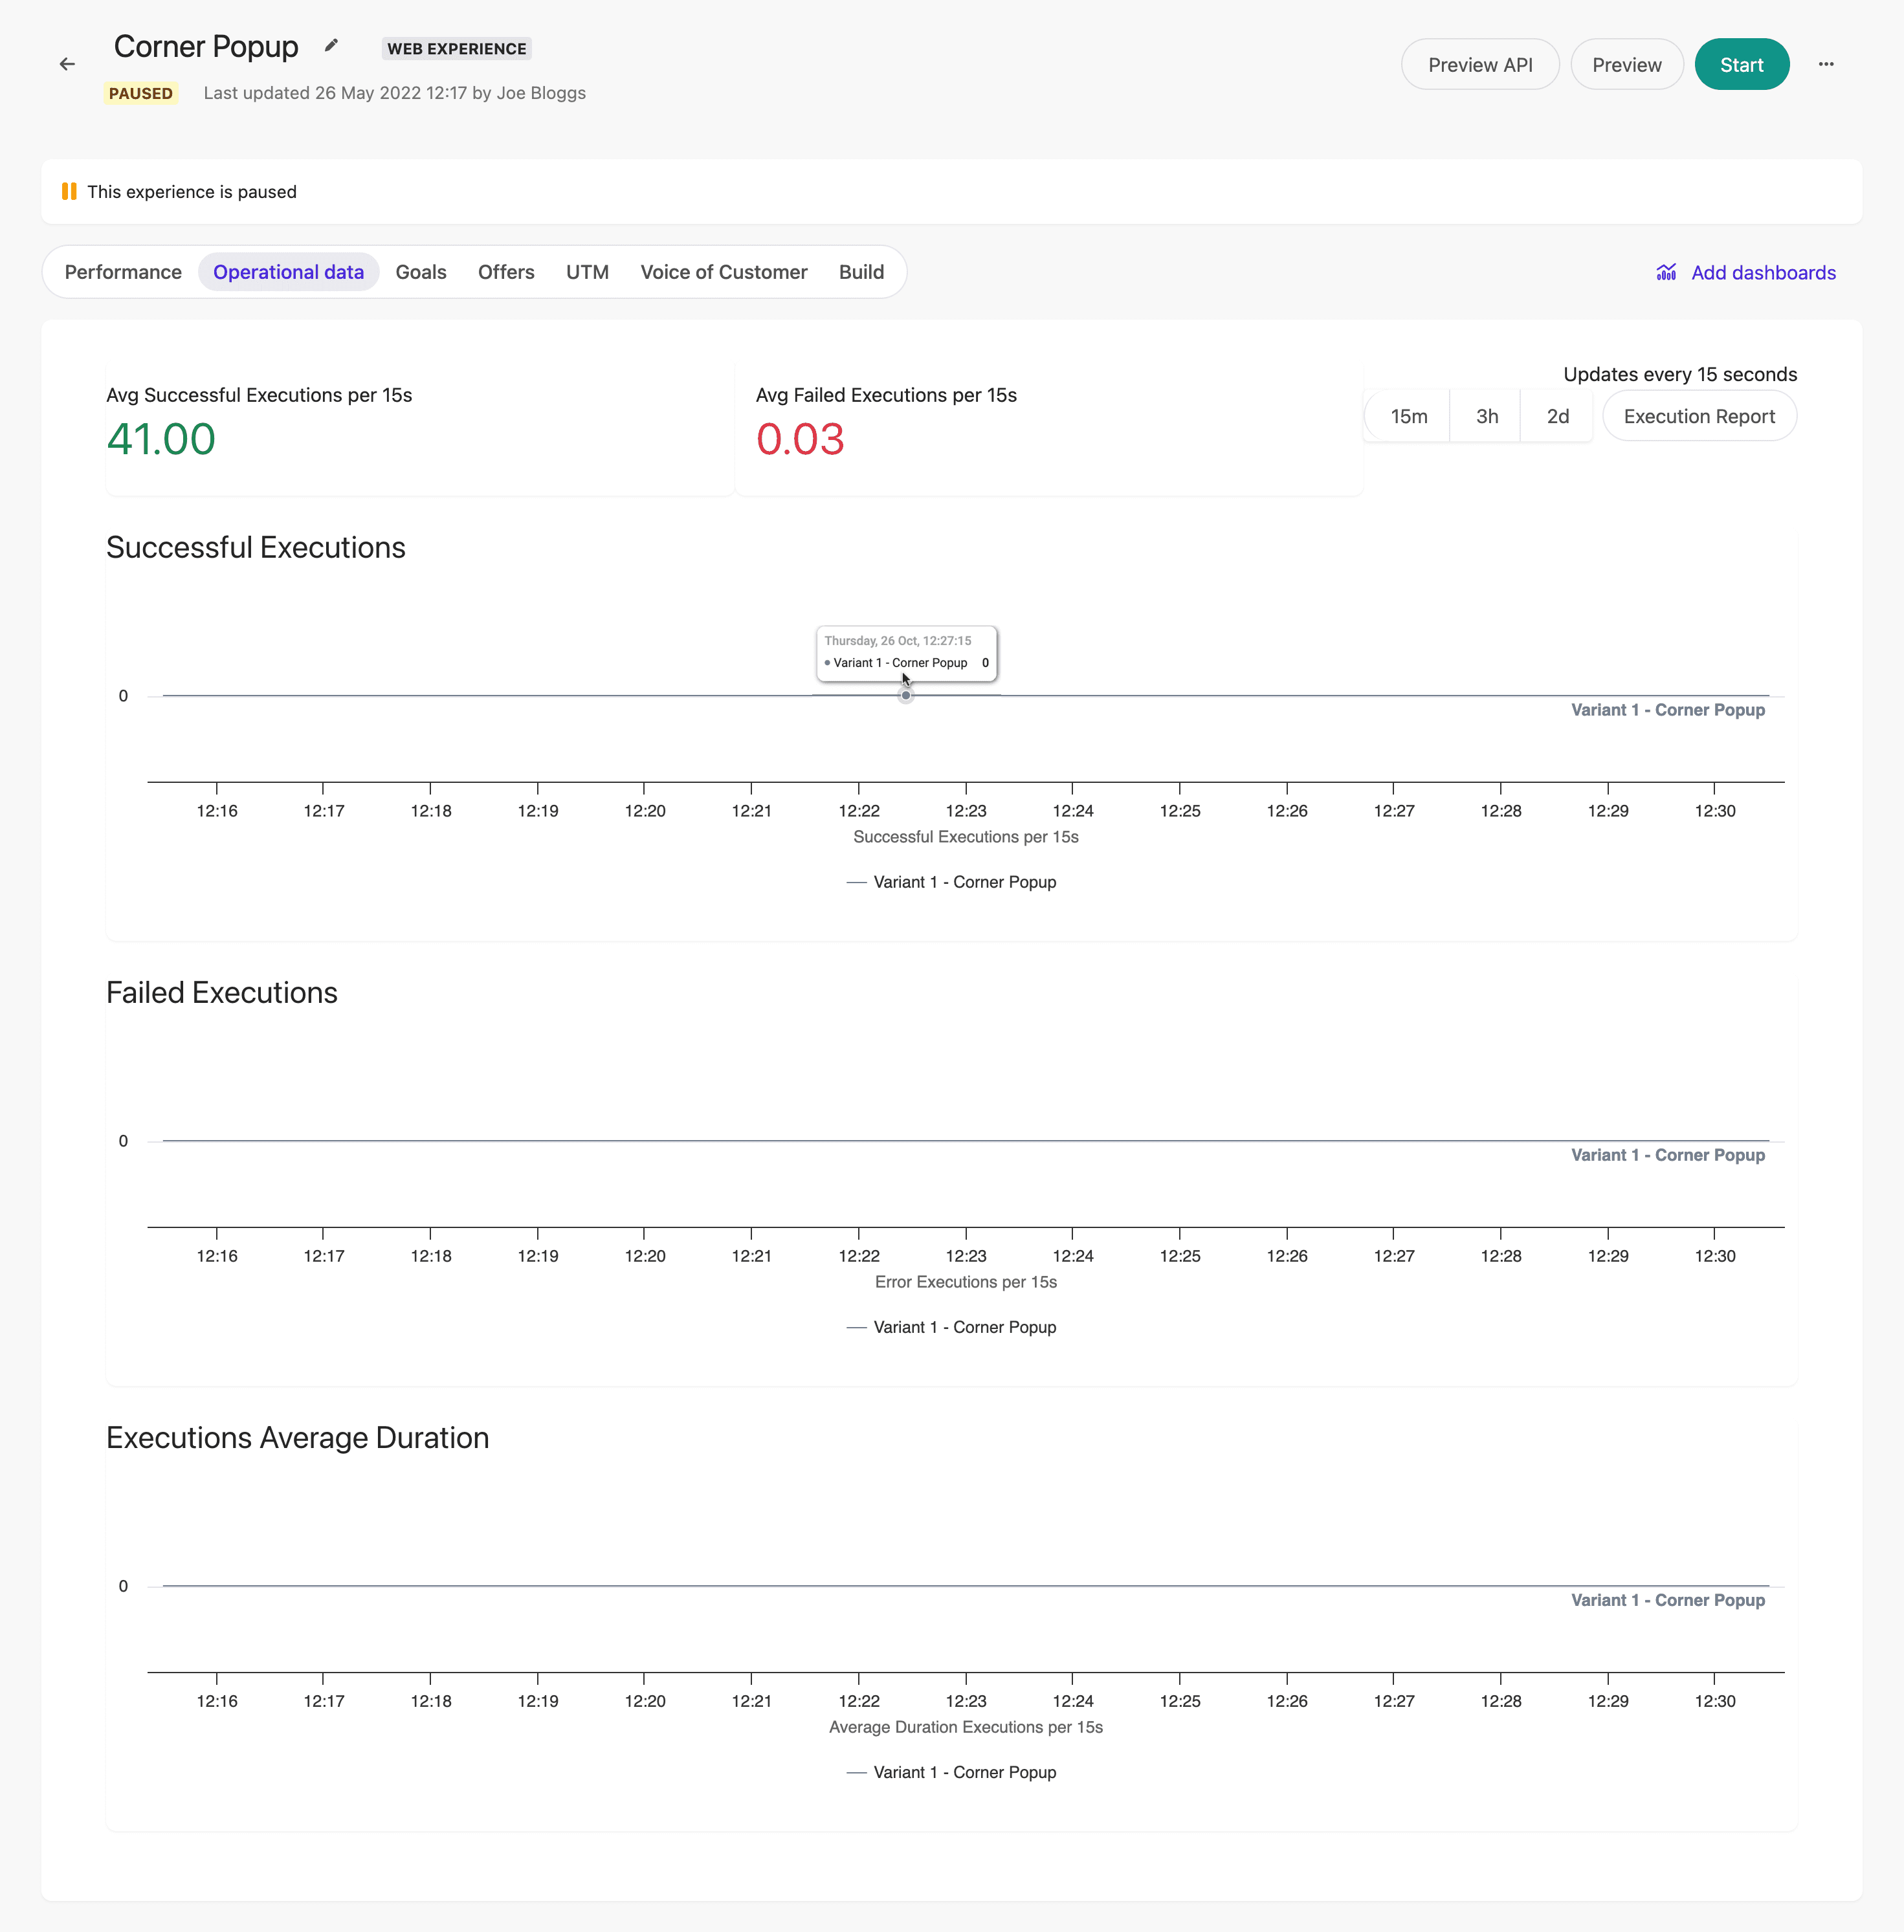This screenshot has height=1932, width=1904.
Task: Open the Performance tab
Action: point(123,272)
